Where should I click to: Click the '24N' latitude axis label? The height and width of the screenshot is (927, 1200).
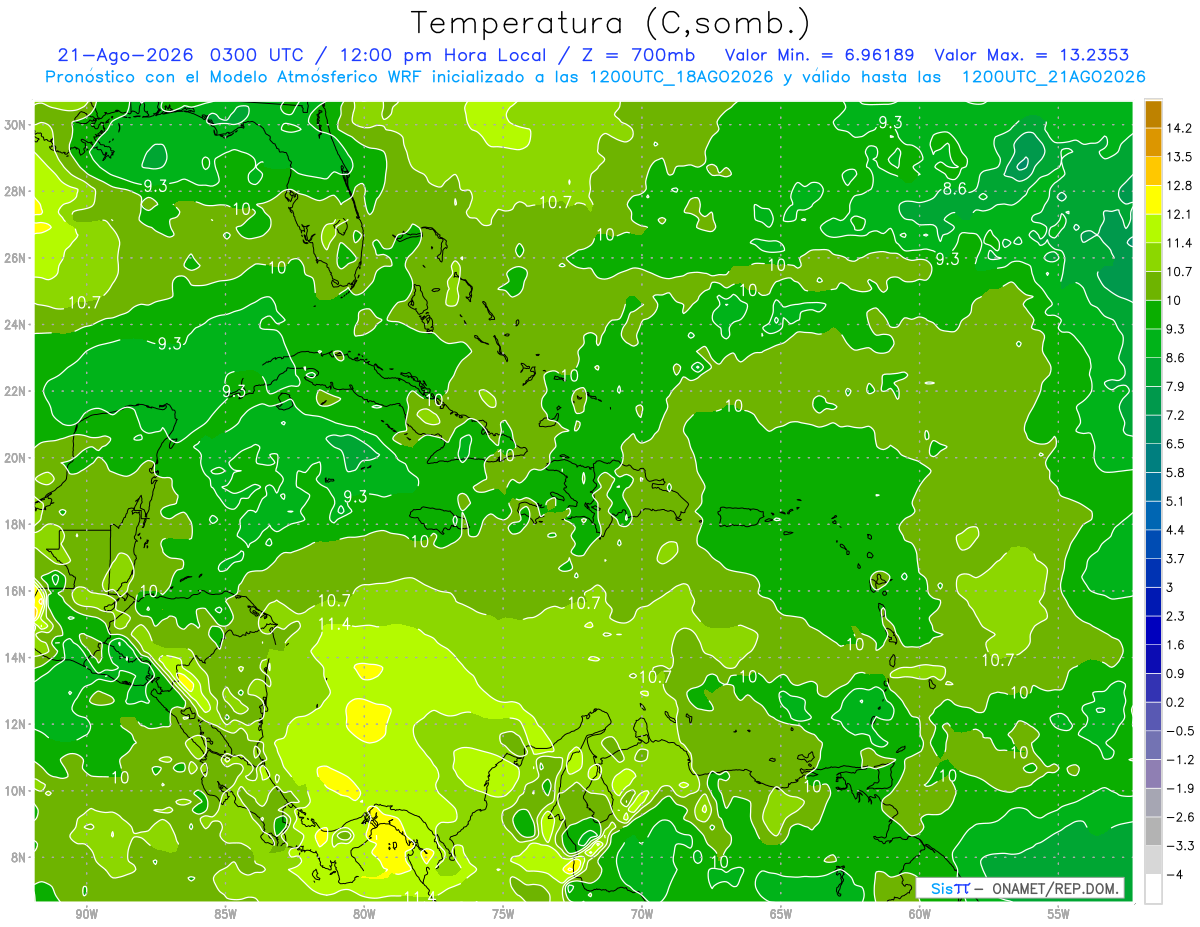15,325
